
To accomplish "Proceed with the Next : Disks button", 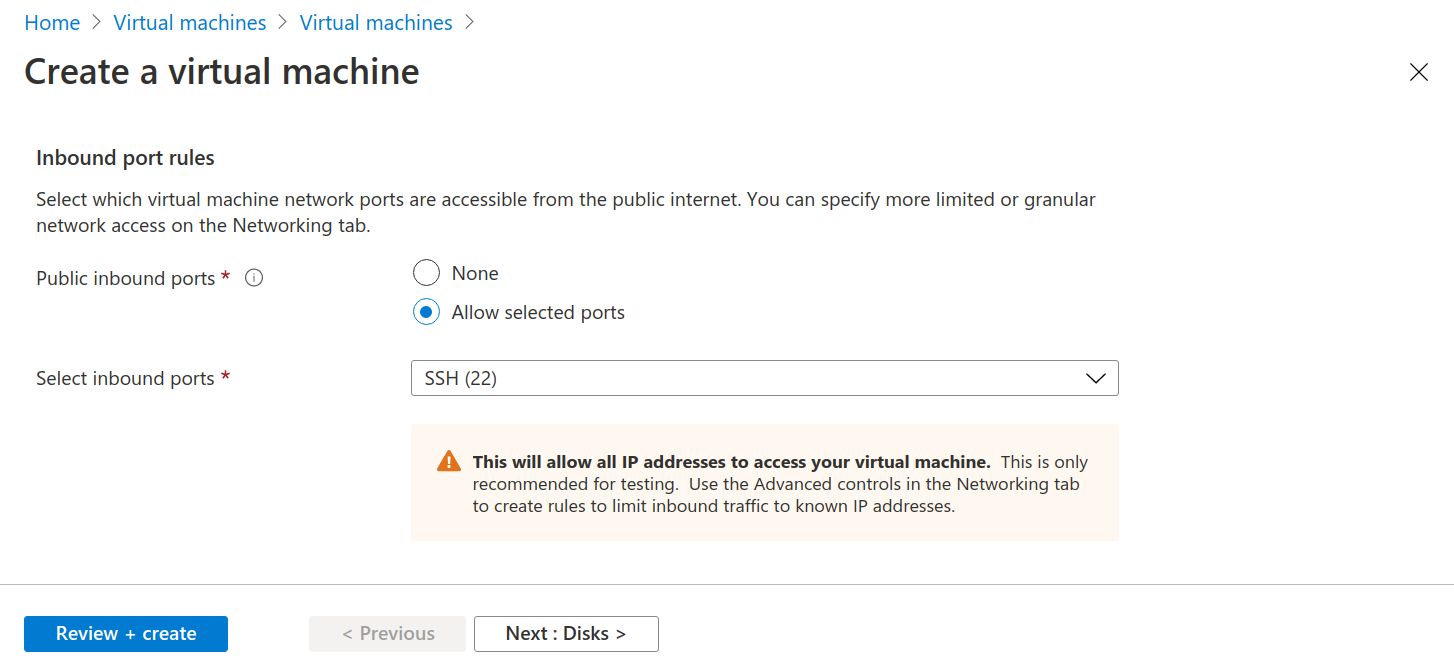I will [x=566, y=633].
